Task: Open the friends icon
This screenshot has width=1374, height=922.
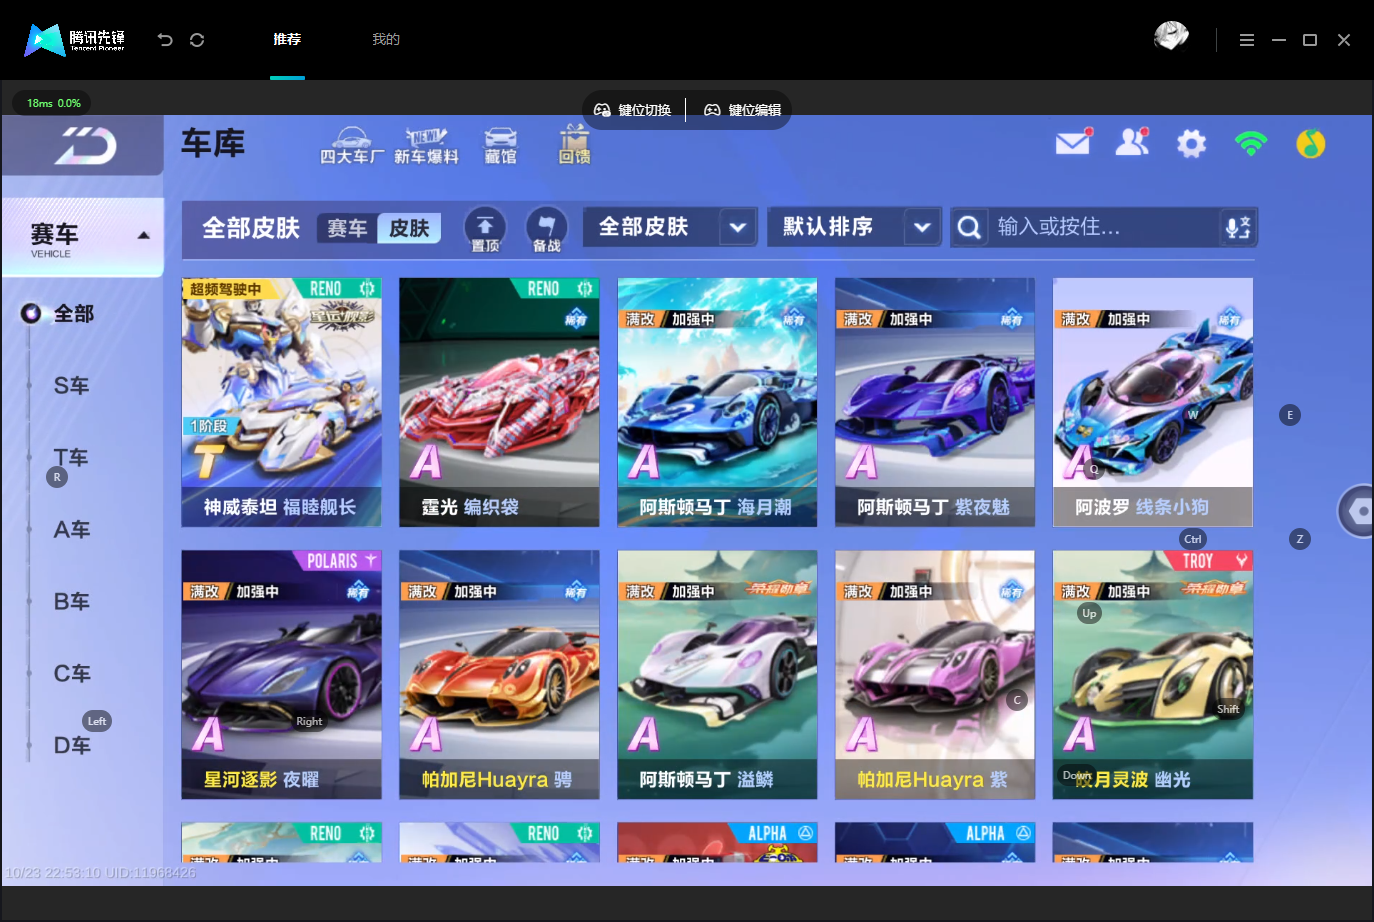Action: pos(1132,142)
